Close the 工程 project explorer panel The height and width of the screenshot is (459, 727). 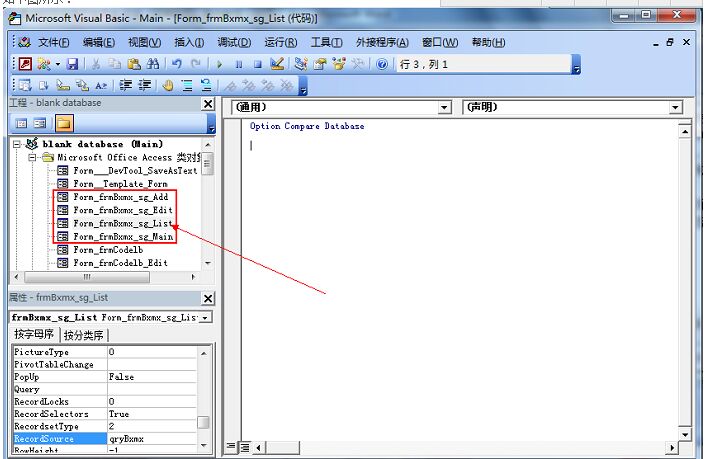pos(208,103)
